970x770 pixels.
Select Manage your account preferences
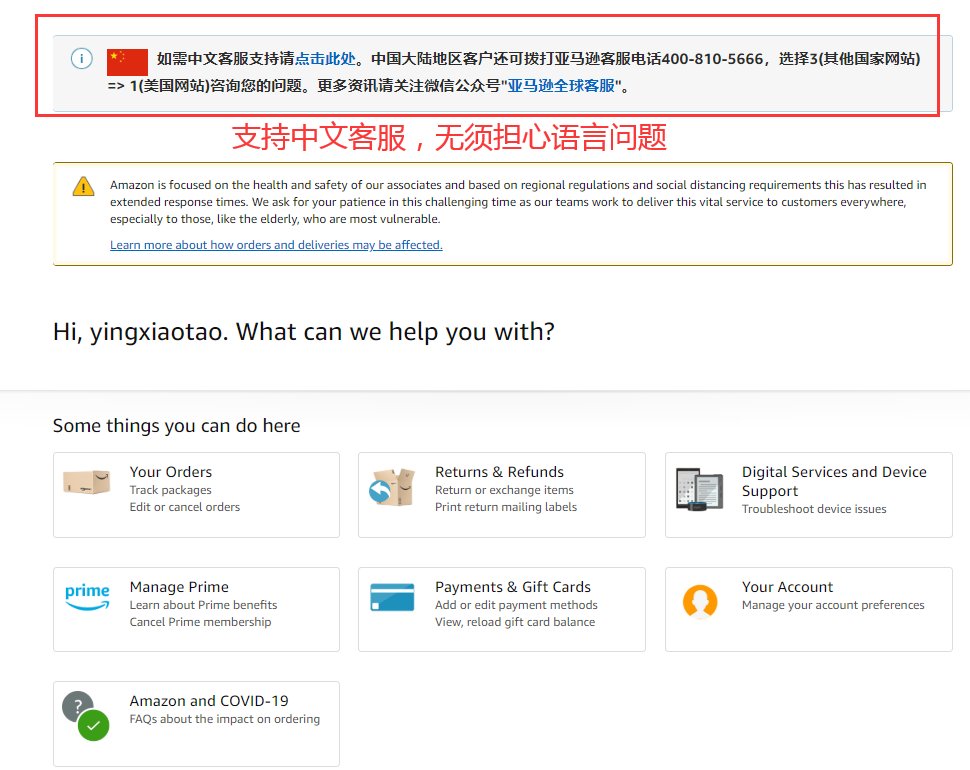click(833, 605)
